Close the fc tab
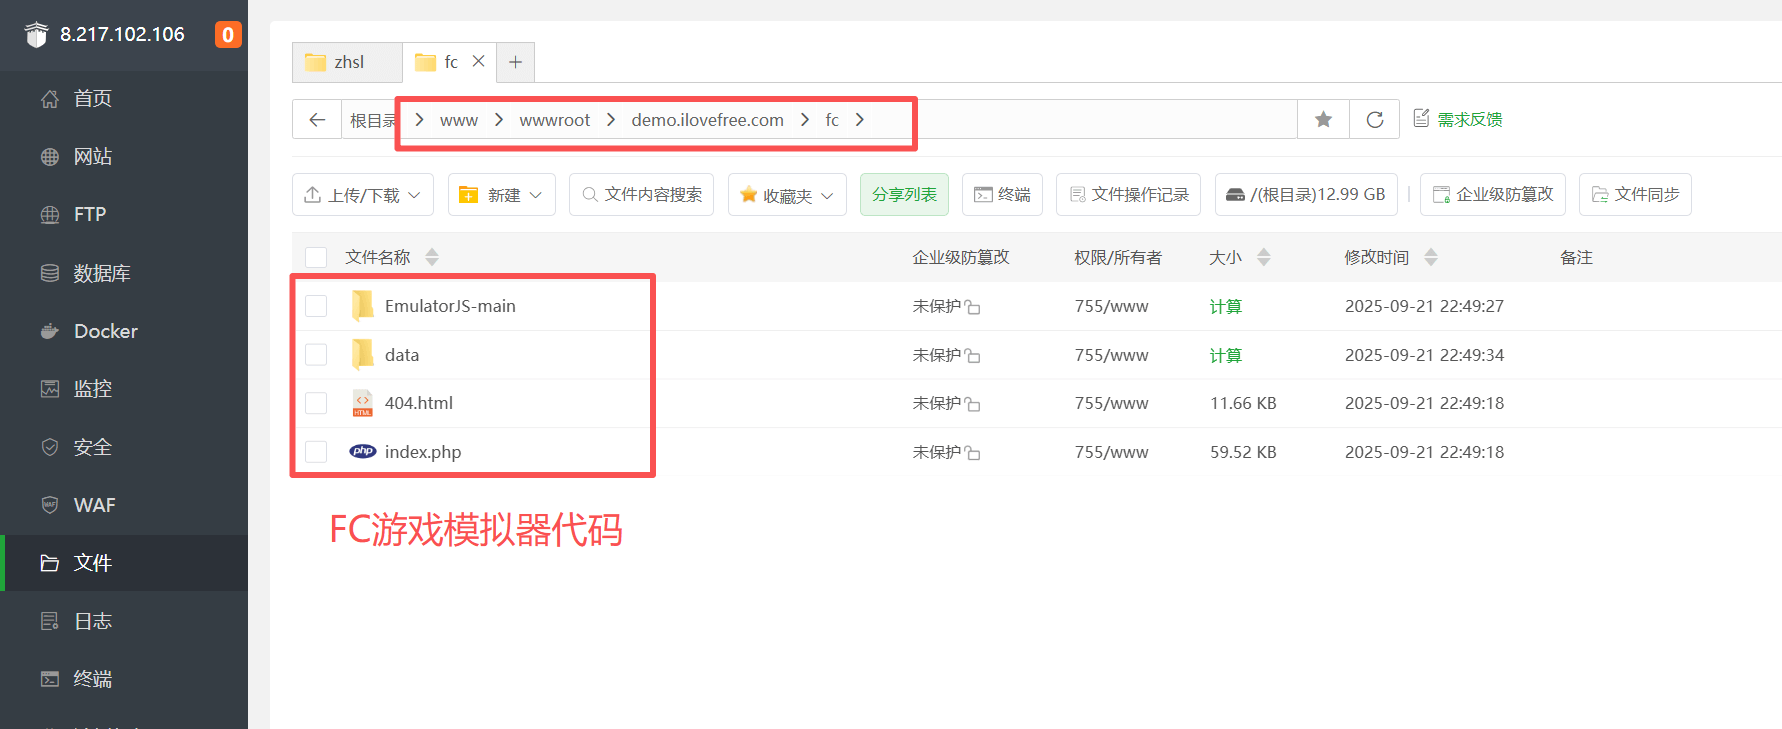 (x=479, y=61)
